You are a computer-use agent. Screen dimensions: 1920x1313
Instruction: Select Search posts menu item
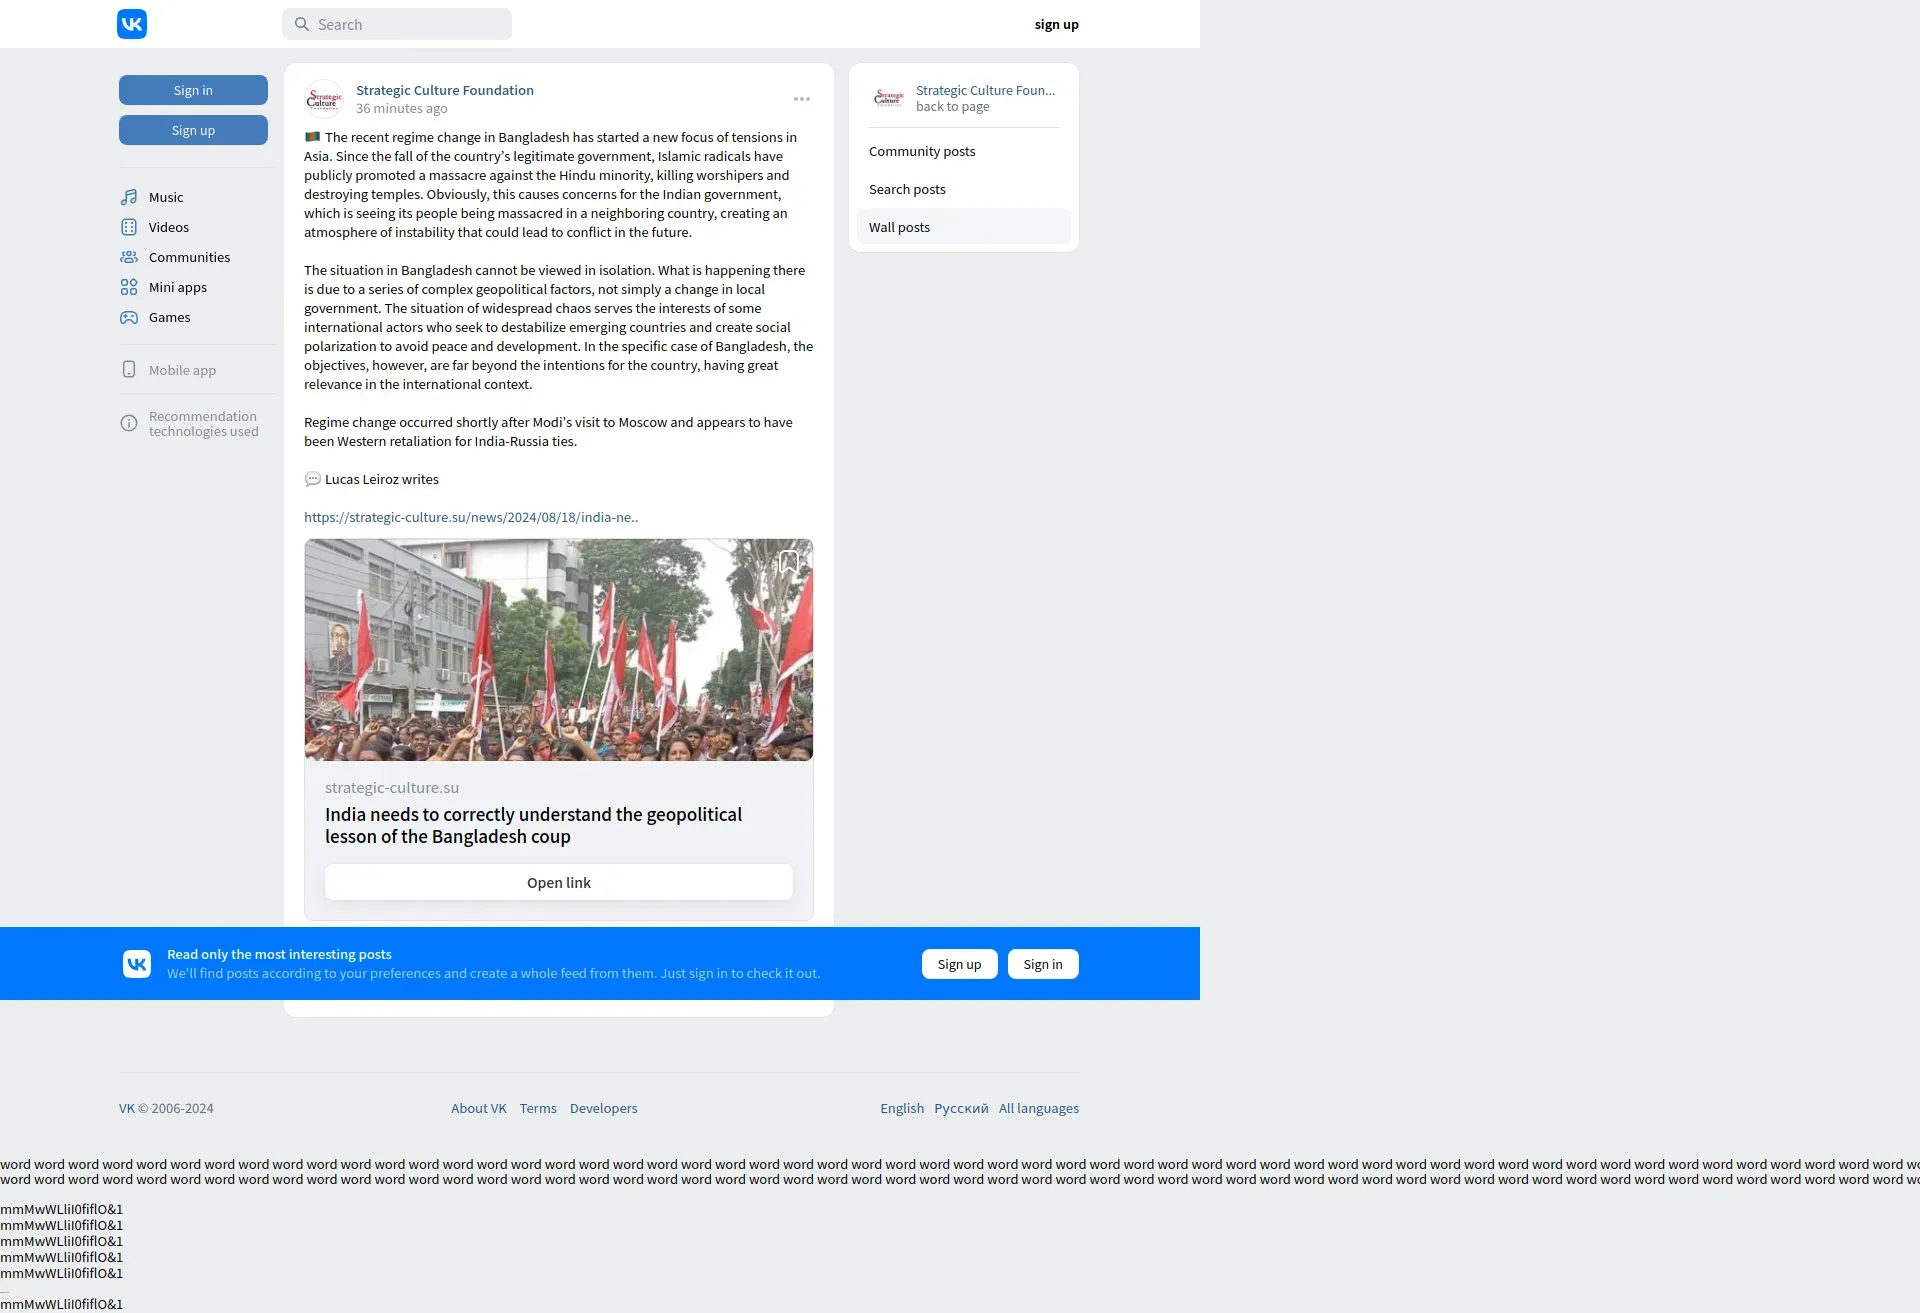[x=907, y=189]
